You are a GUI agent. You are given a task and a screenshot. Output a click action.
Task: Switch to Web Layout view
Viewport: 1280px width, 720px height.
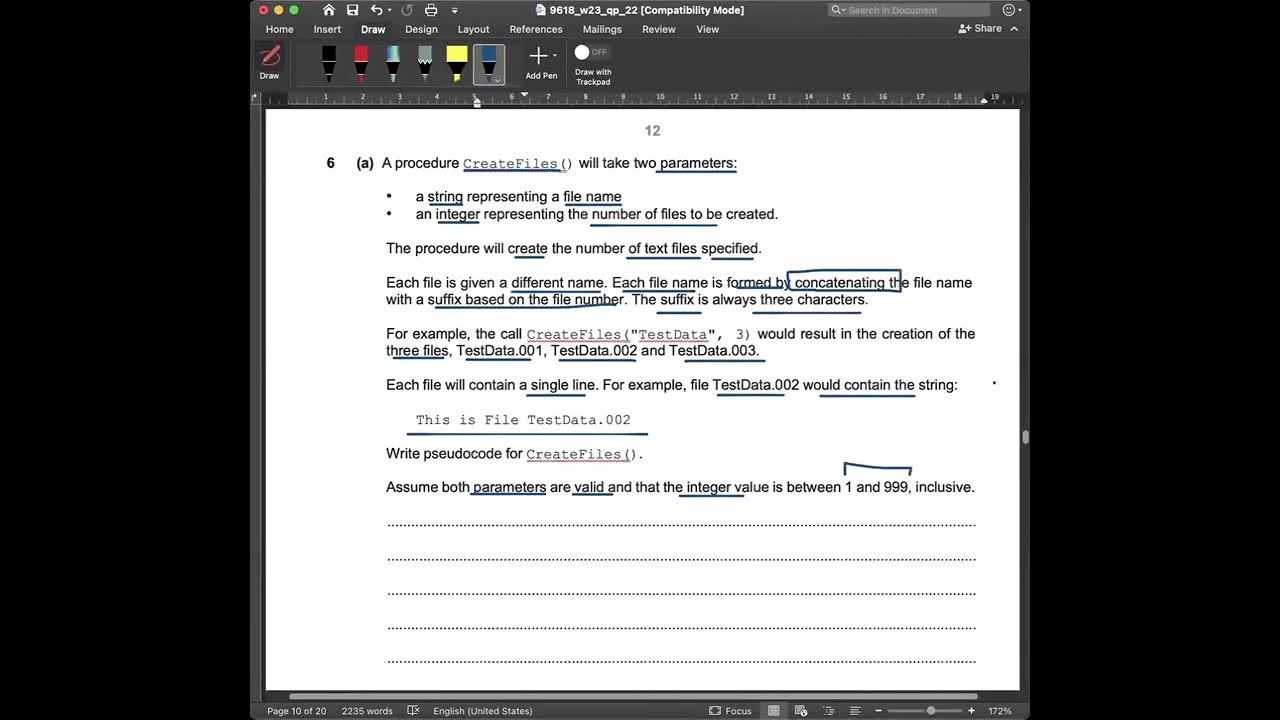pos(802,711)
